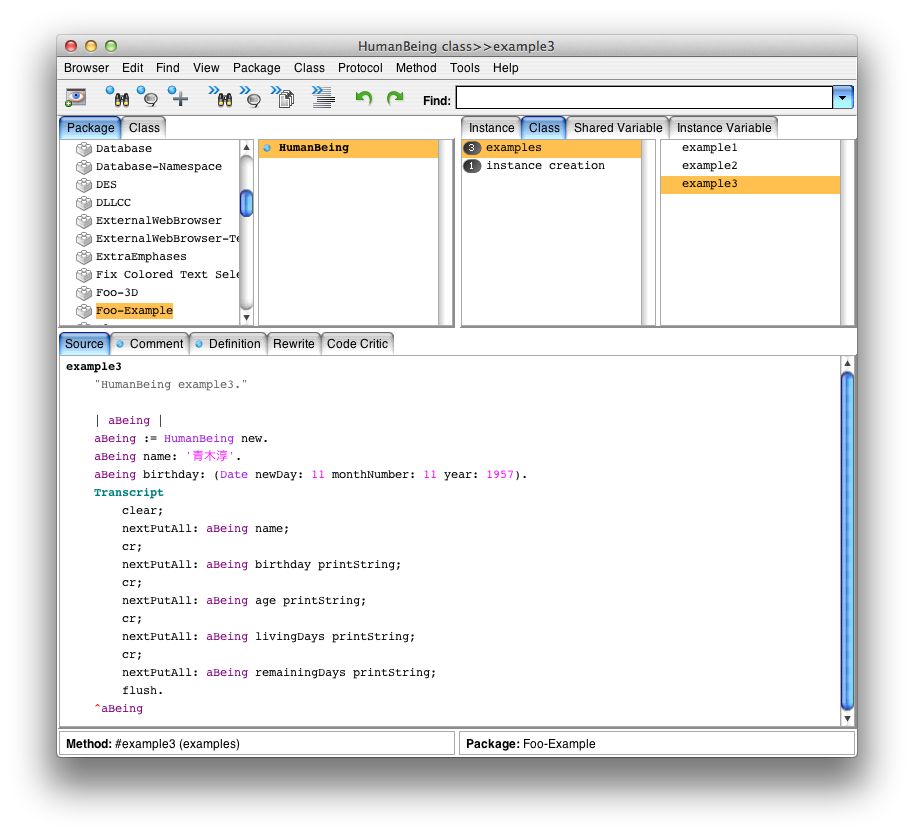Click the green undo arrow

[x=364, y=97]
